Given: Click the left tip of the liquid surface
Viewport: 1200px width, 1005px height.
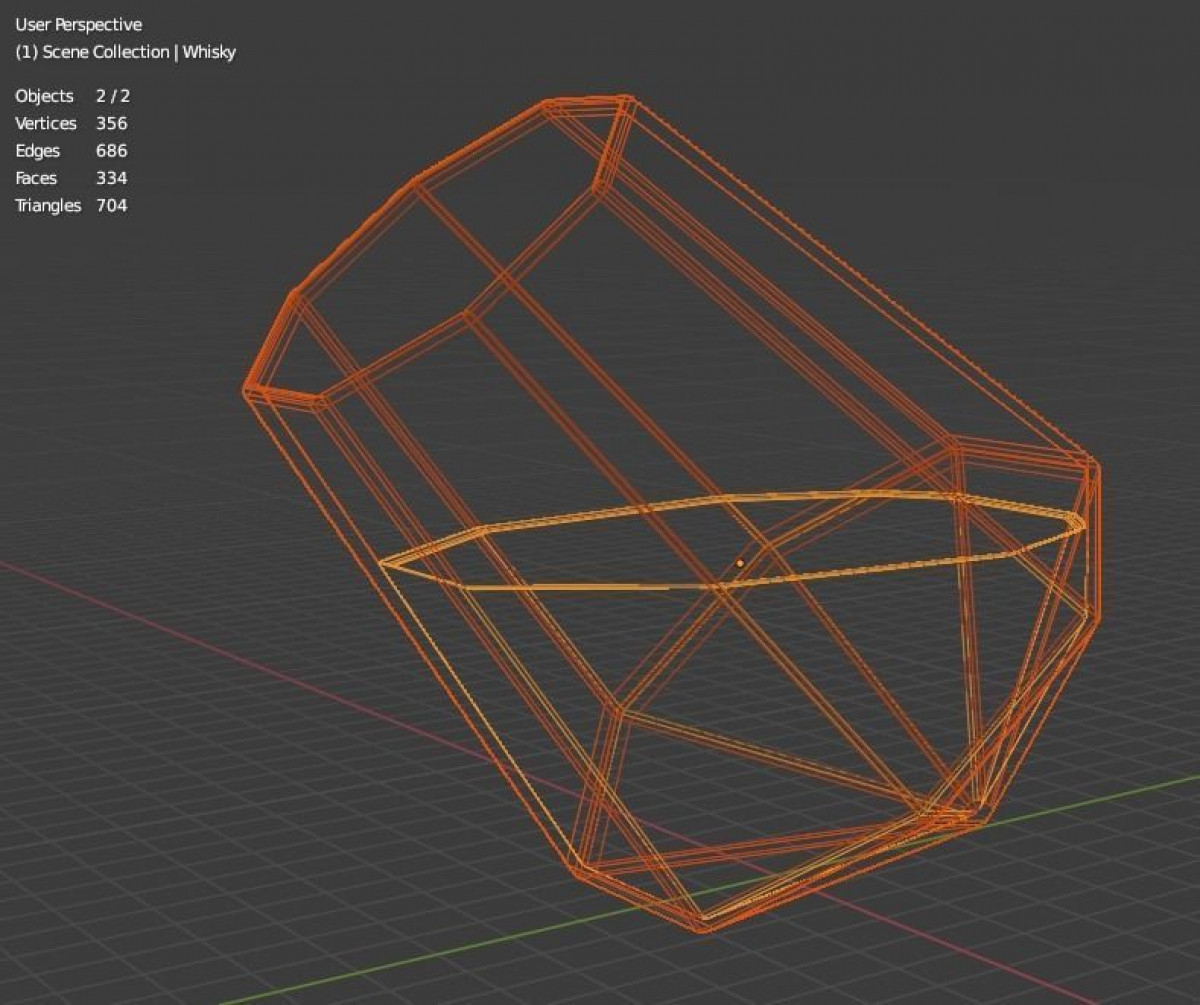Looking at the screenshot, I should (x=382, y=563).
